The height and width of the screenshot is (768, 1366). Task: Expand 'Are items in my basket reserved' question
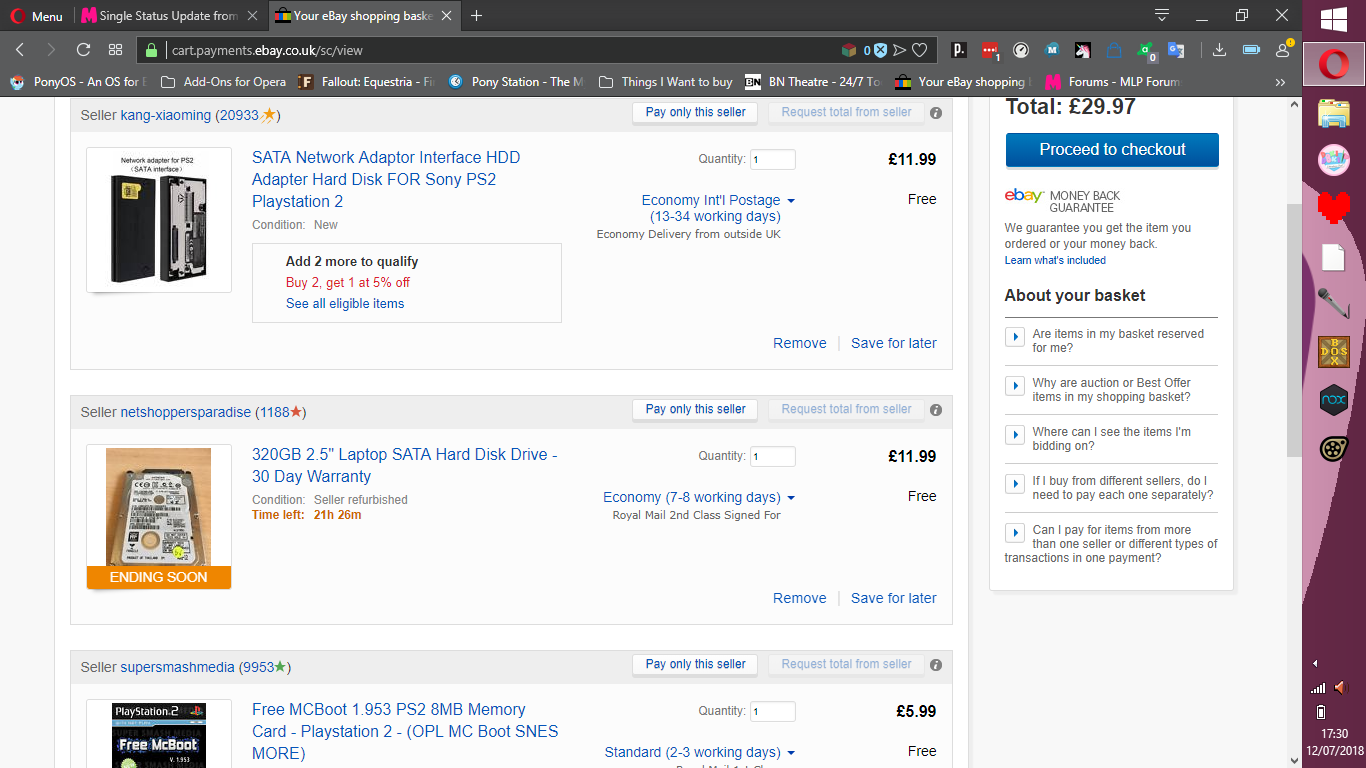(1014, 336)
